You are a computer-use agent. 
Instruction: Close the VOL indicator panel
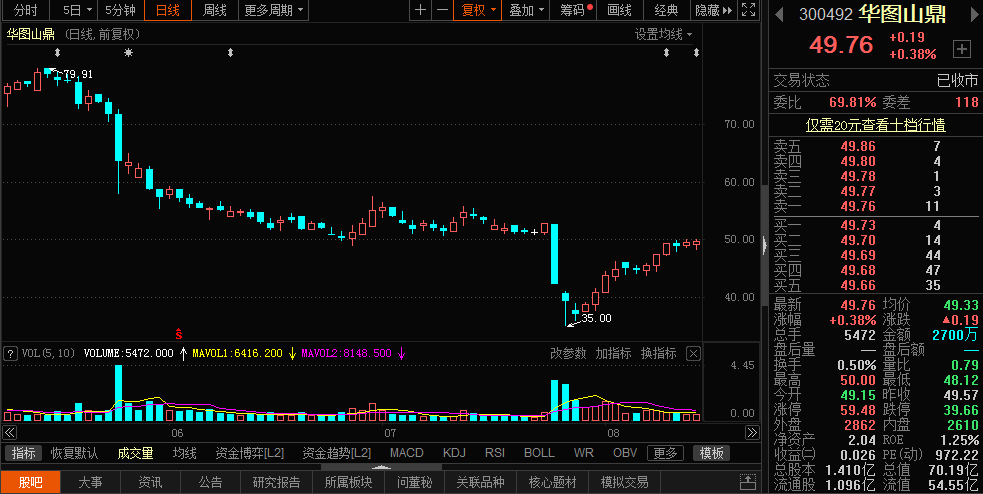693,354
